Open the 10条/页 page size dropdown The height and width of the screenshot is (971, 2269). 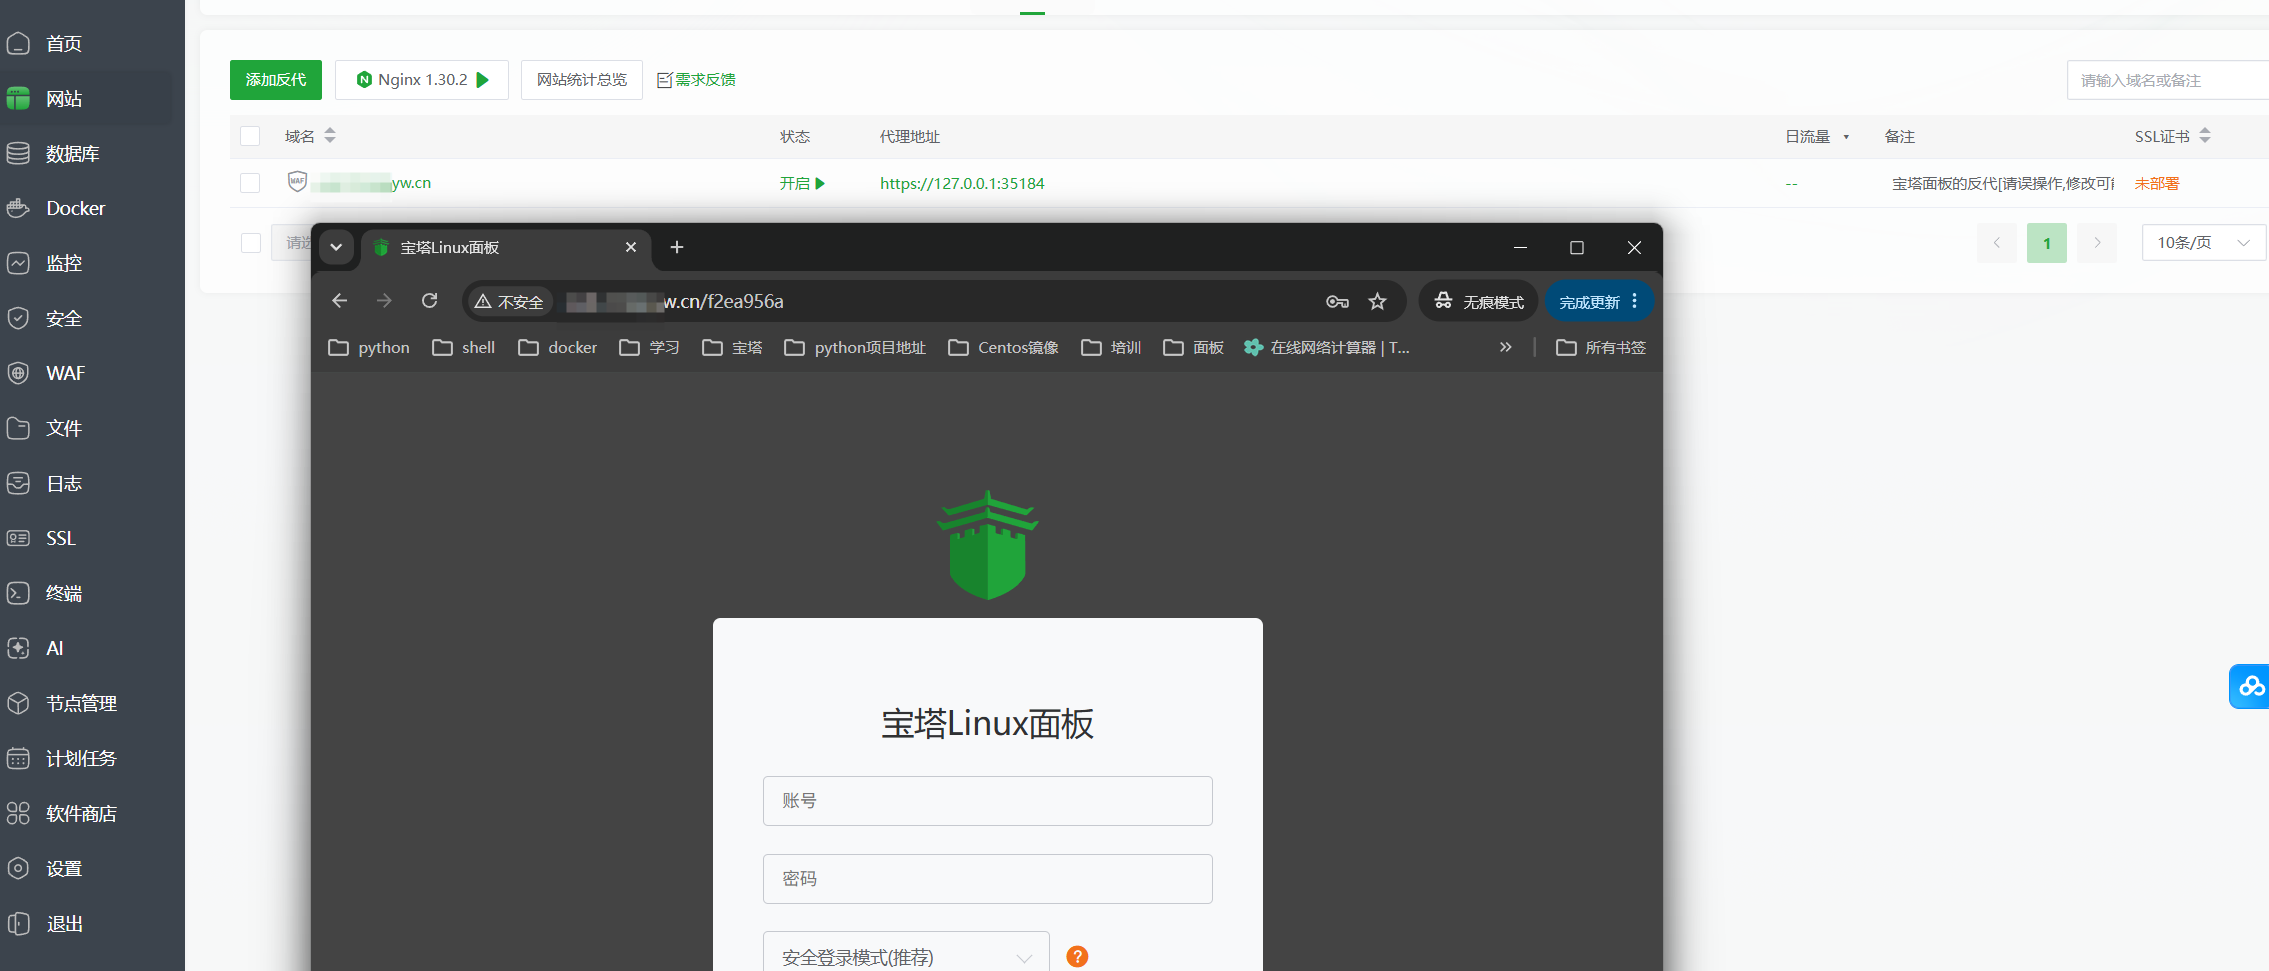tap(2204, 243)
